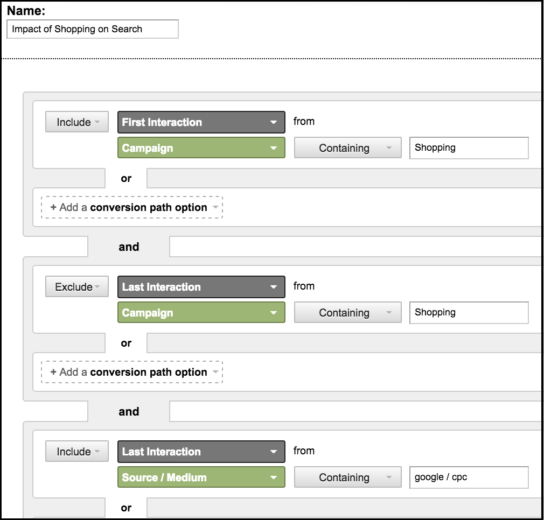
Task: Open the bottom Include dropdown
Action: (x=77, y=451)
